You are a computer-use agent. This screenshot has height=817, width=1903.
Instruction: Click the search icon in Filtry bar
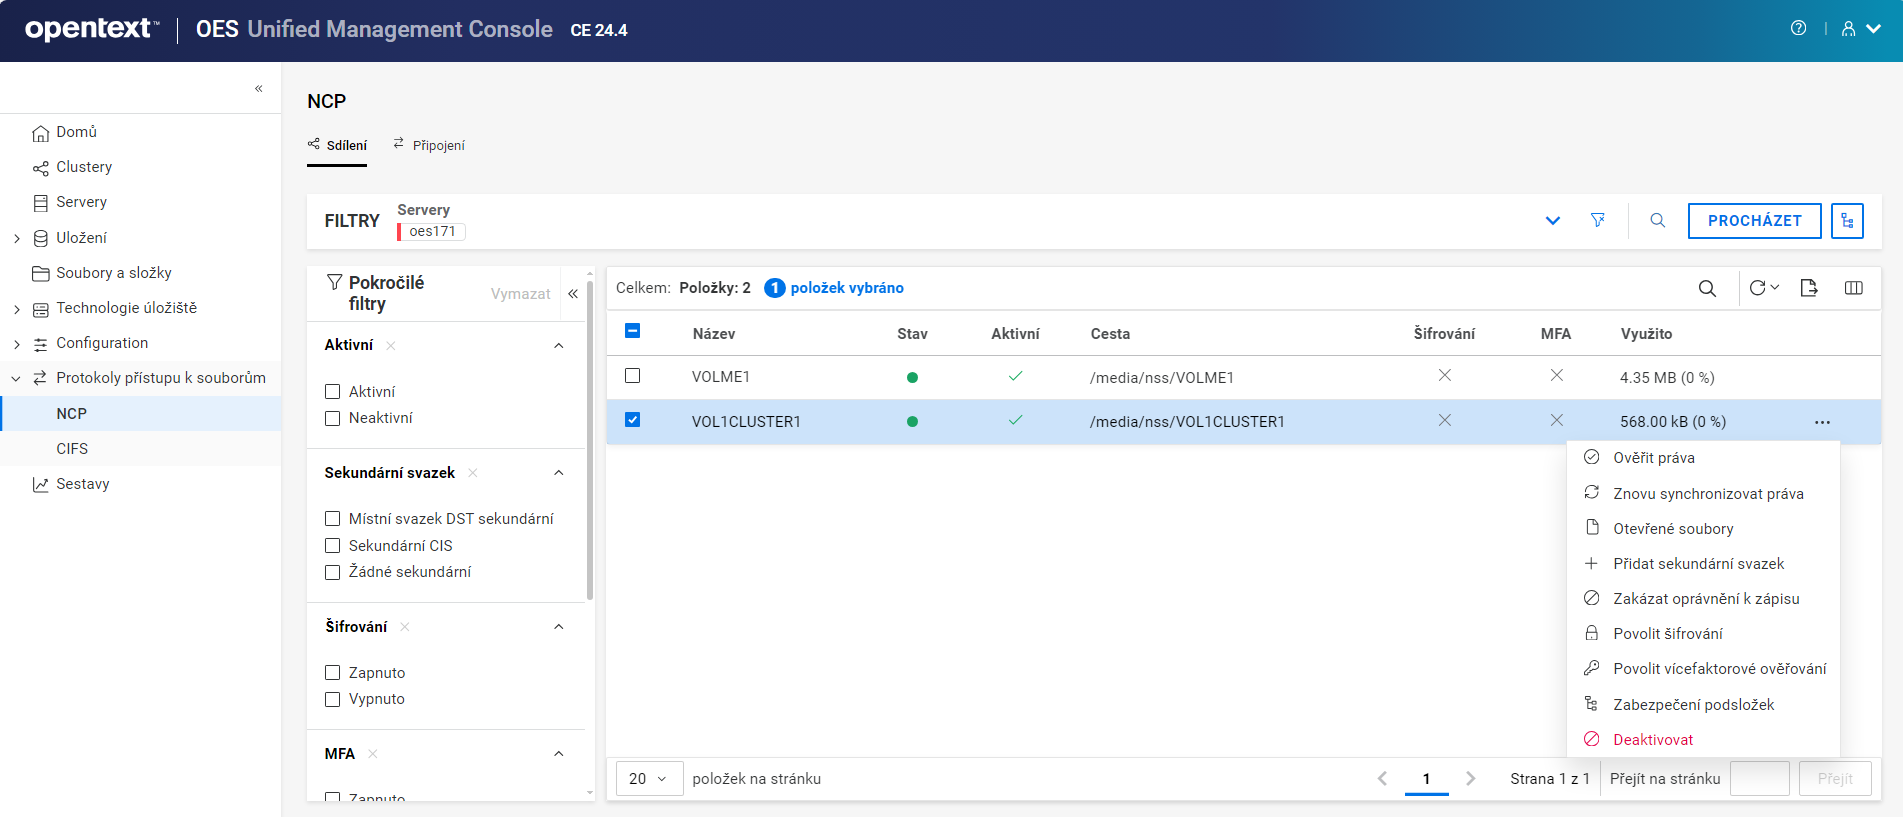(x=1657, y=220)
